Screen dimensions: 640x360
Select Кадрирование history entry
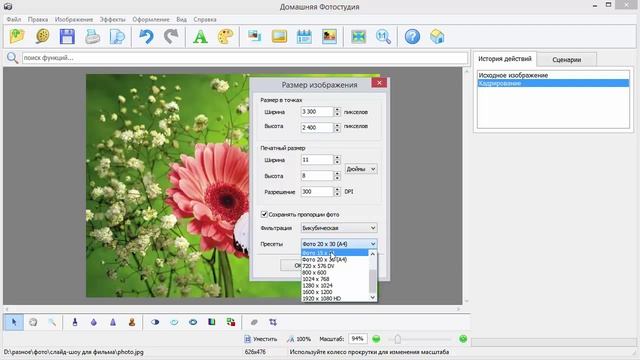tap(553, 83)
